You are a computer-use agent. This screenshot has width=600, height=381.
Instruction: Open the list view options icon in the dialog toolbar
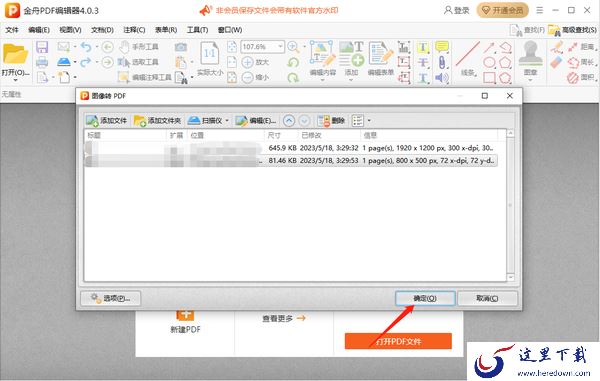pos(358,120)
